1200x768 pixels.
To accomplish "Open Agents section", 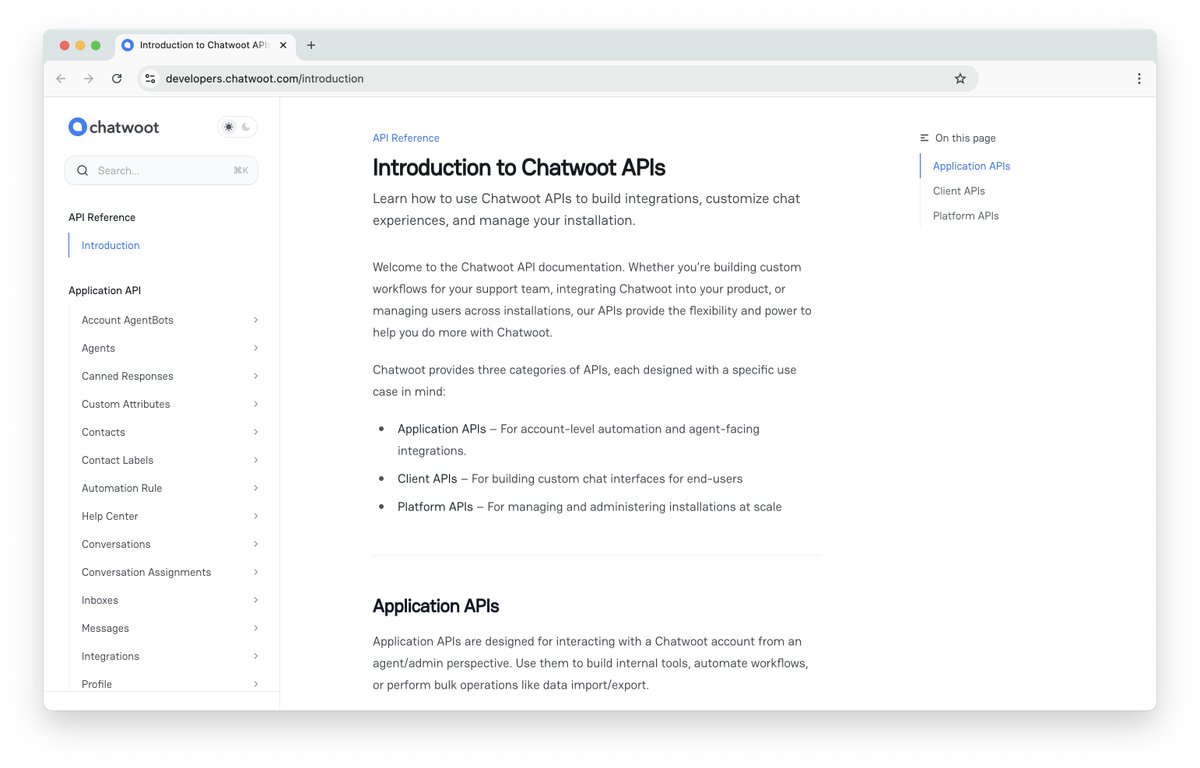I will [98, 348].
